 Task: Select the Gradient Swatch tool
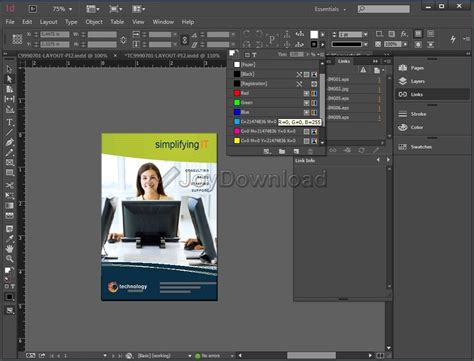click(x=9, y=206)
